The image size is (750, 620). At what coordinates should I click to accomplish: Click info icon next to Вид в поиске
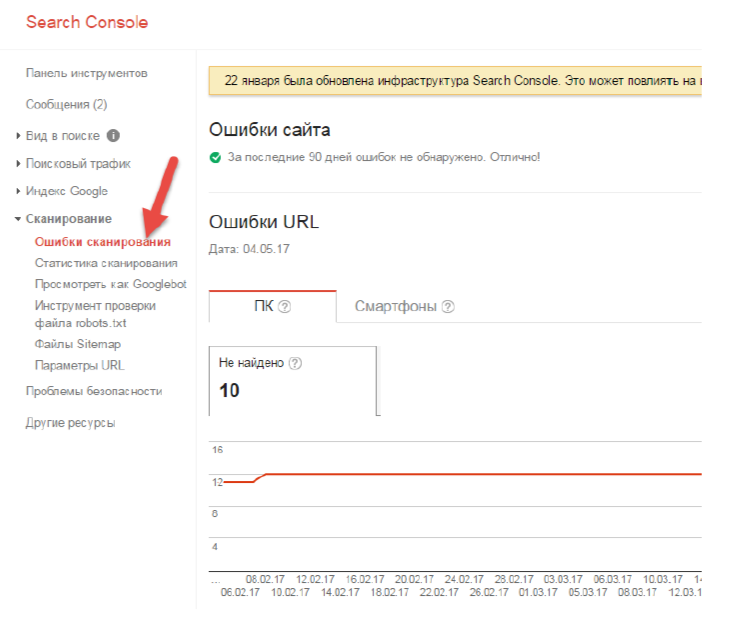tap(113, 136)
